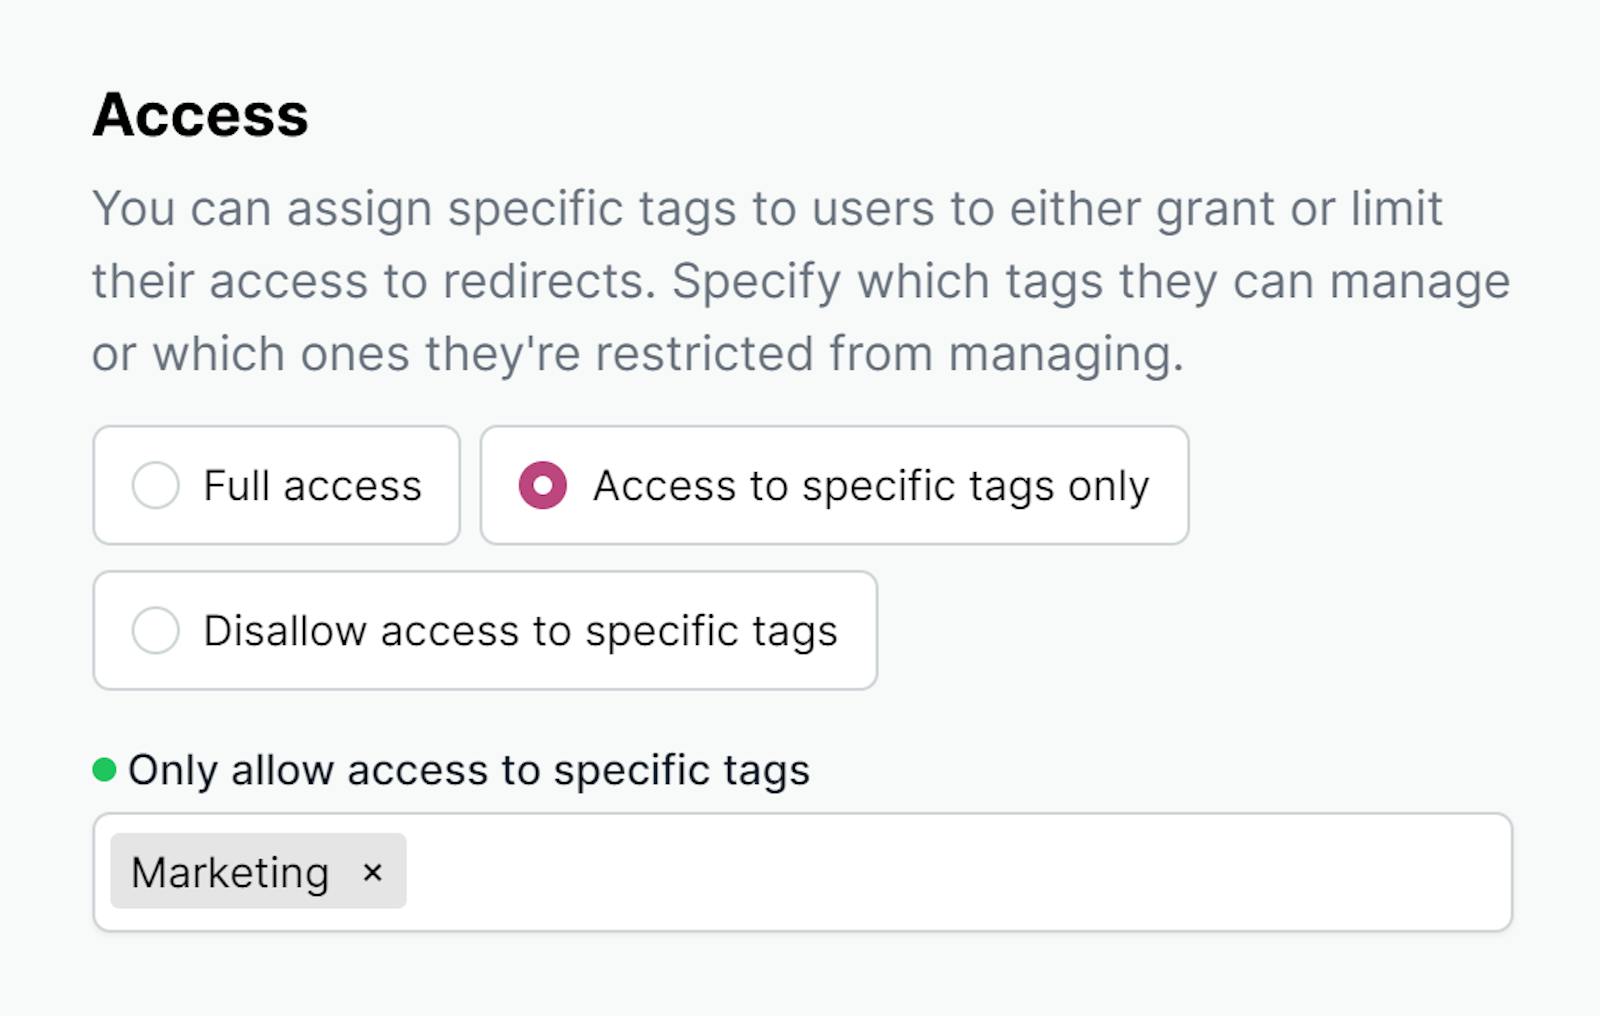
Task: Choose the Access to specific tags only radio
Action: click(x=543, y=486)
